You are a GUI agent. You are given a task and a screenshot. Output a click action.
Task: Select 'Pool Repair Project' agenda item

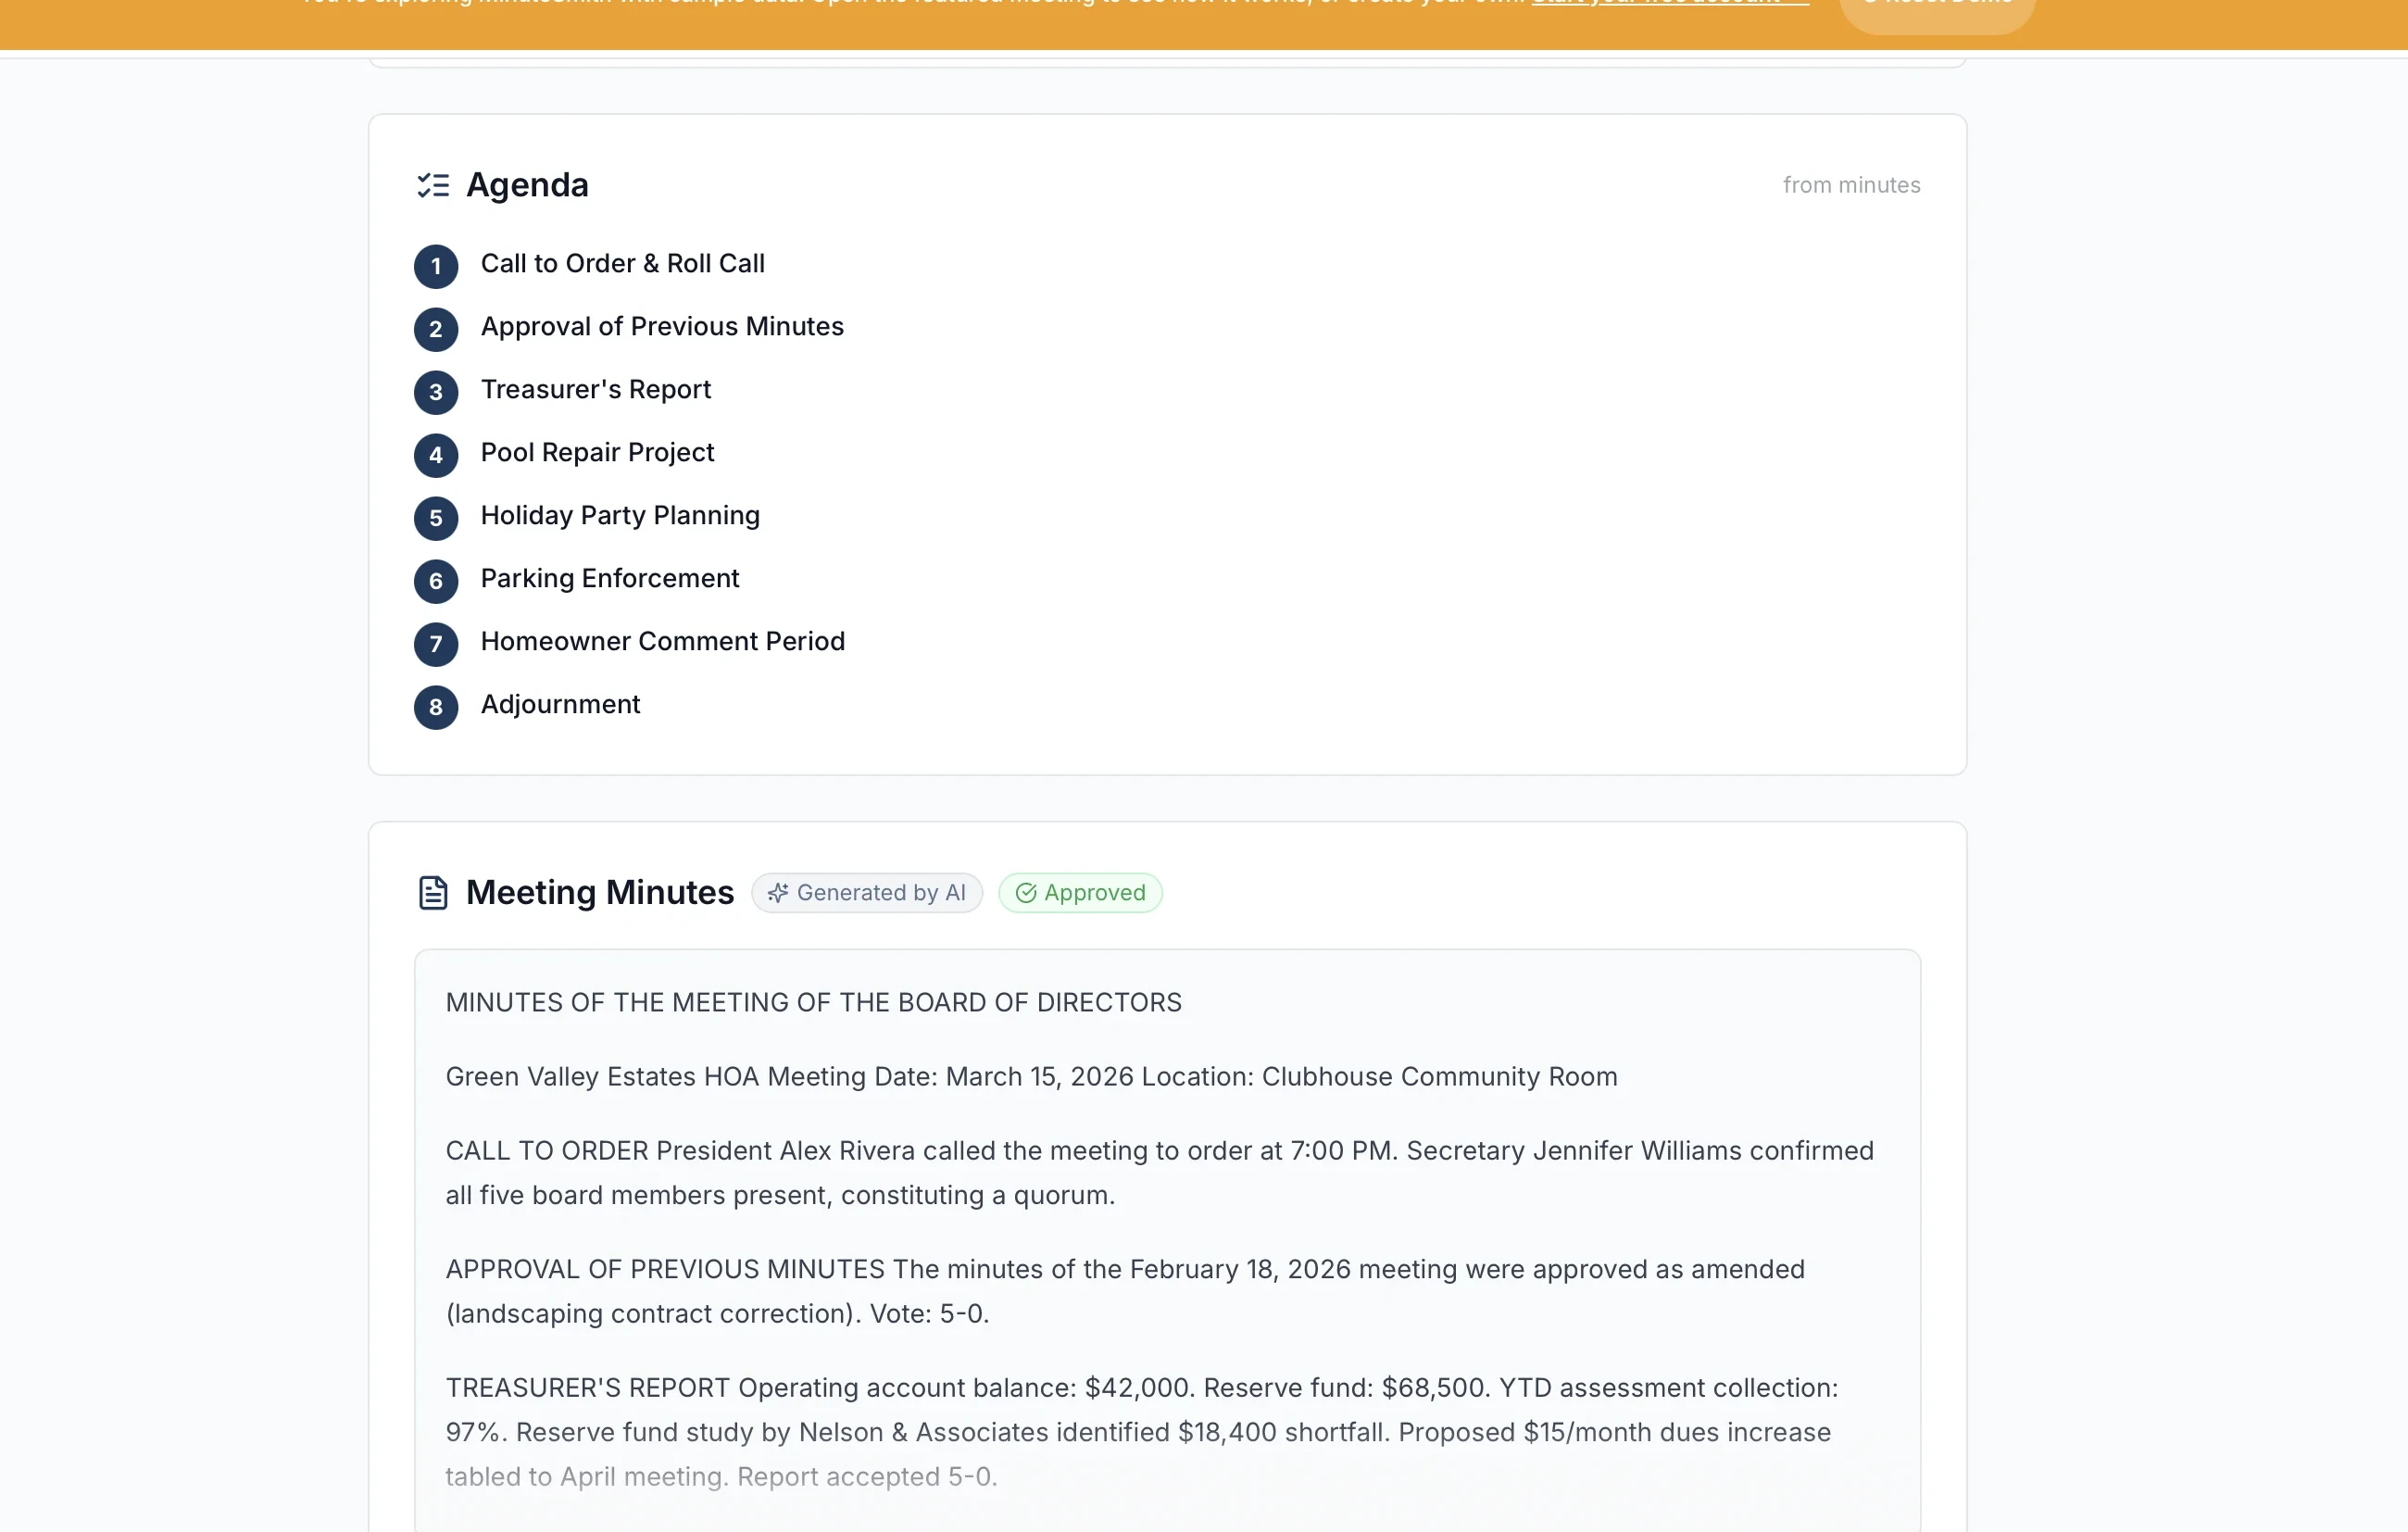click(x=598, y=452)
